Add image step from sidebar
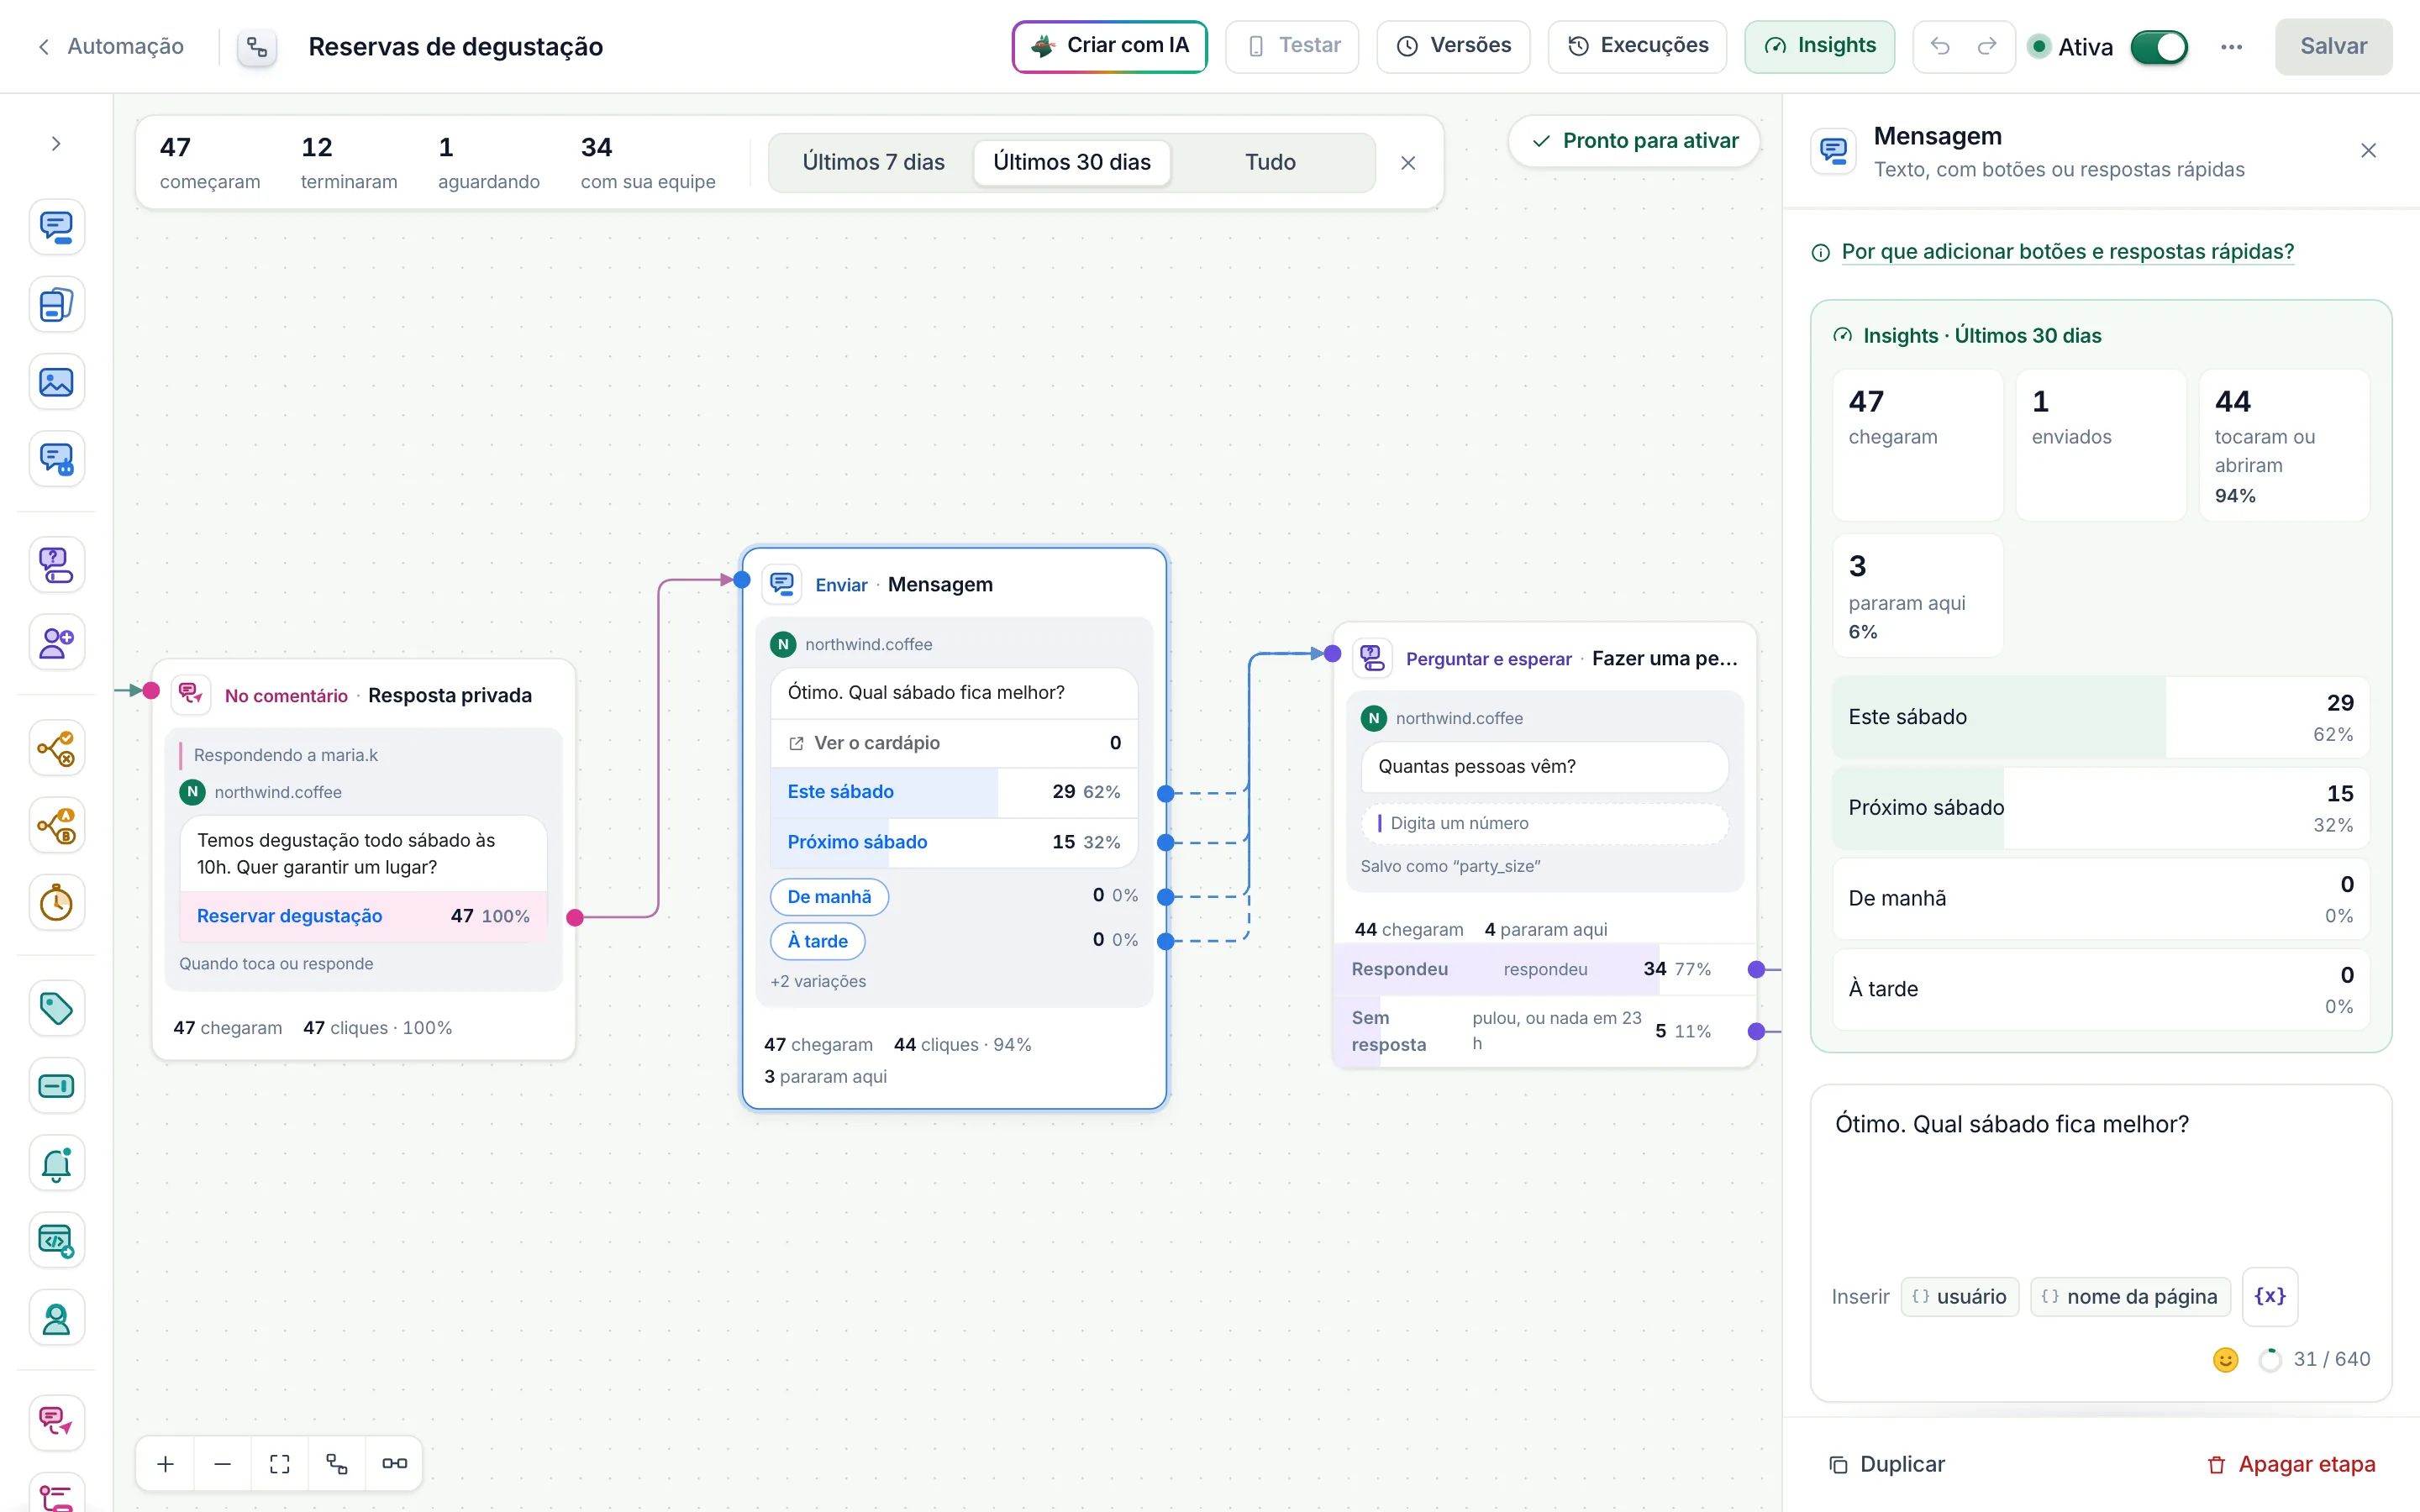 click(56, 382)
